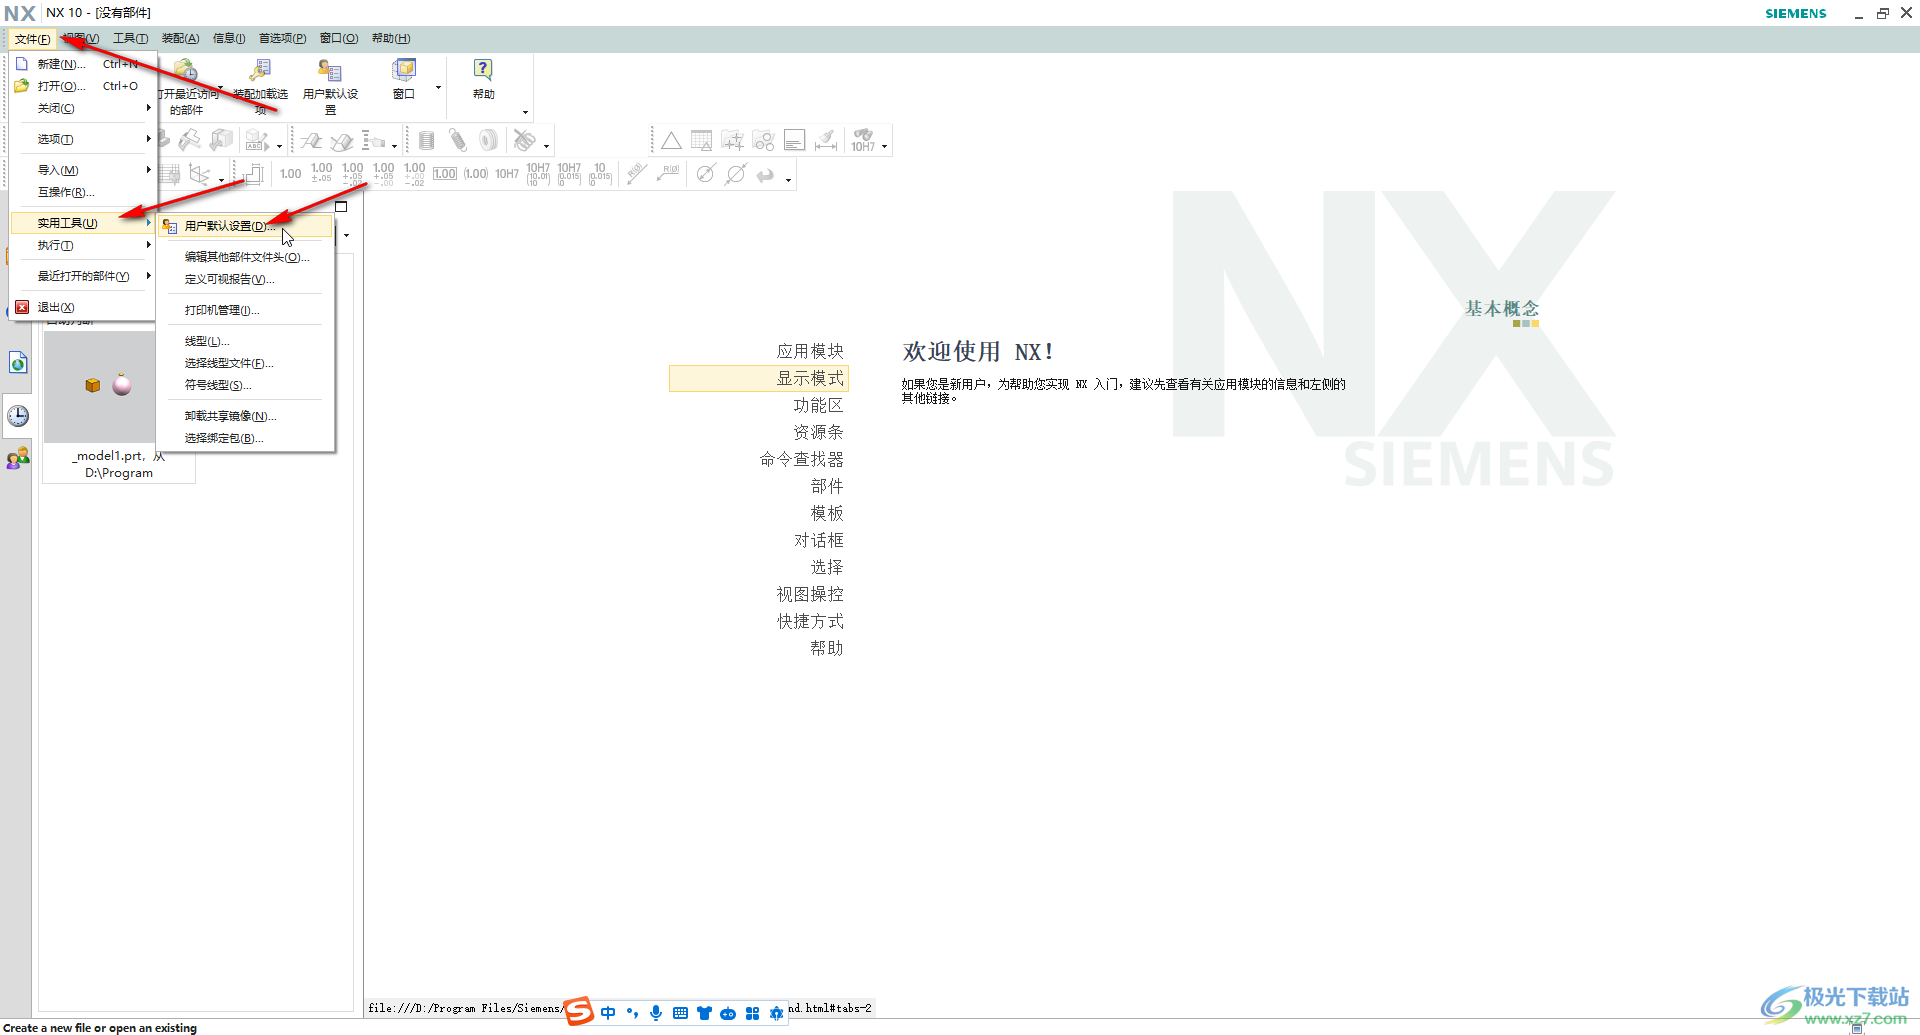Viewport: 1920px width, 1035px height.
Task: Expand the 窗口 button dropdown arrow
Action: [x=437, y=88]
